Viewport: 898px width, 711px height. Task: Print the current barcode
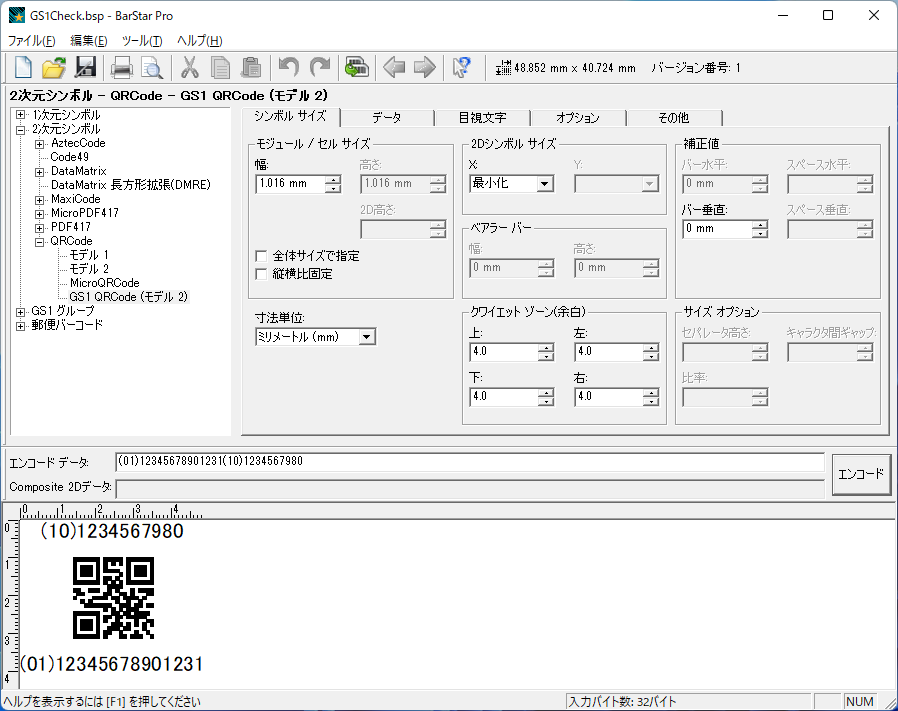tap(120, 67)
